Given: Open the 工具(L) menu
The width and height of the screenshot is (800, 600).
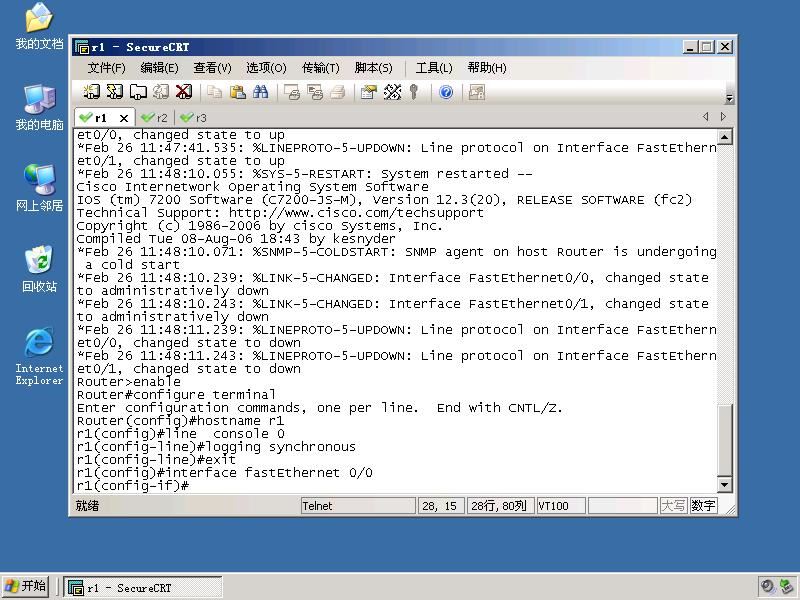Looking at the screenshot, I should pos(434,68).
